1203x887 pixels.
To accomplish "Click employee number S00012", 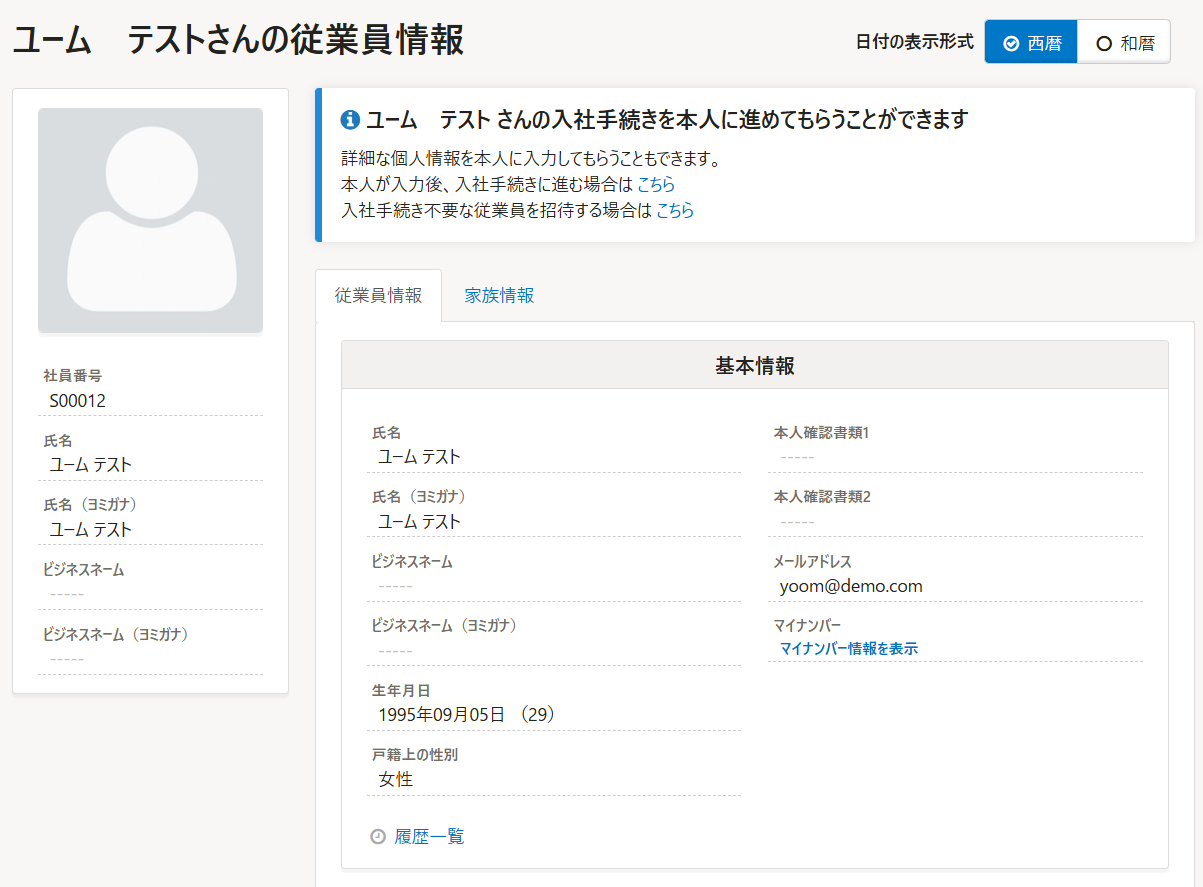I will tap(78, 401).
